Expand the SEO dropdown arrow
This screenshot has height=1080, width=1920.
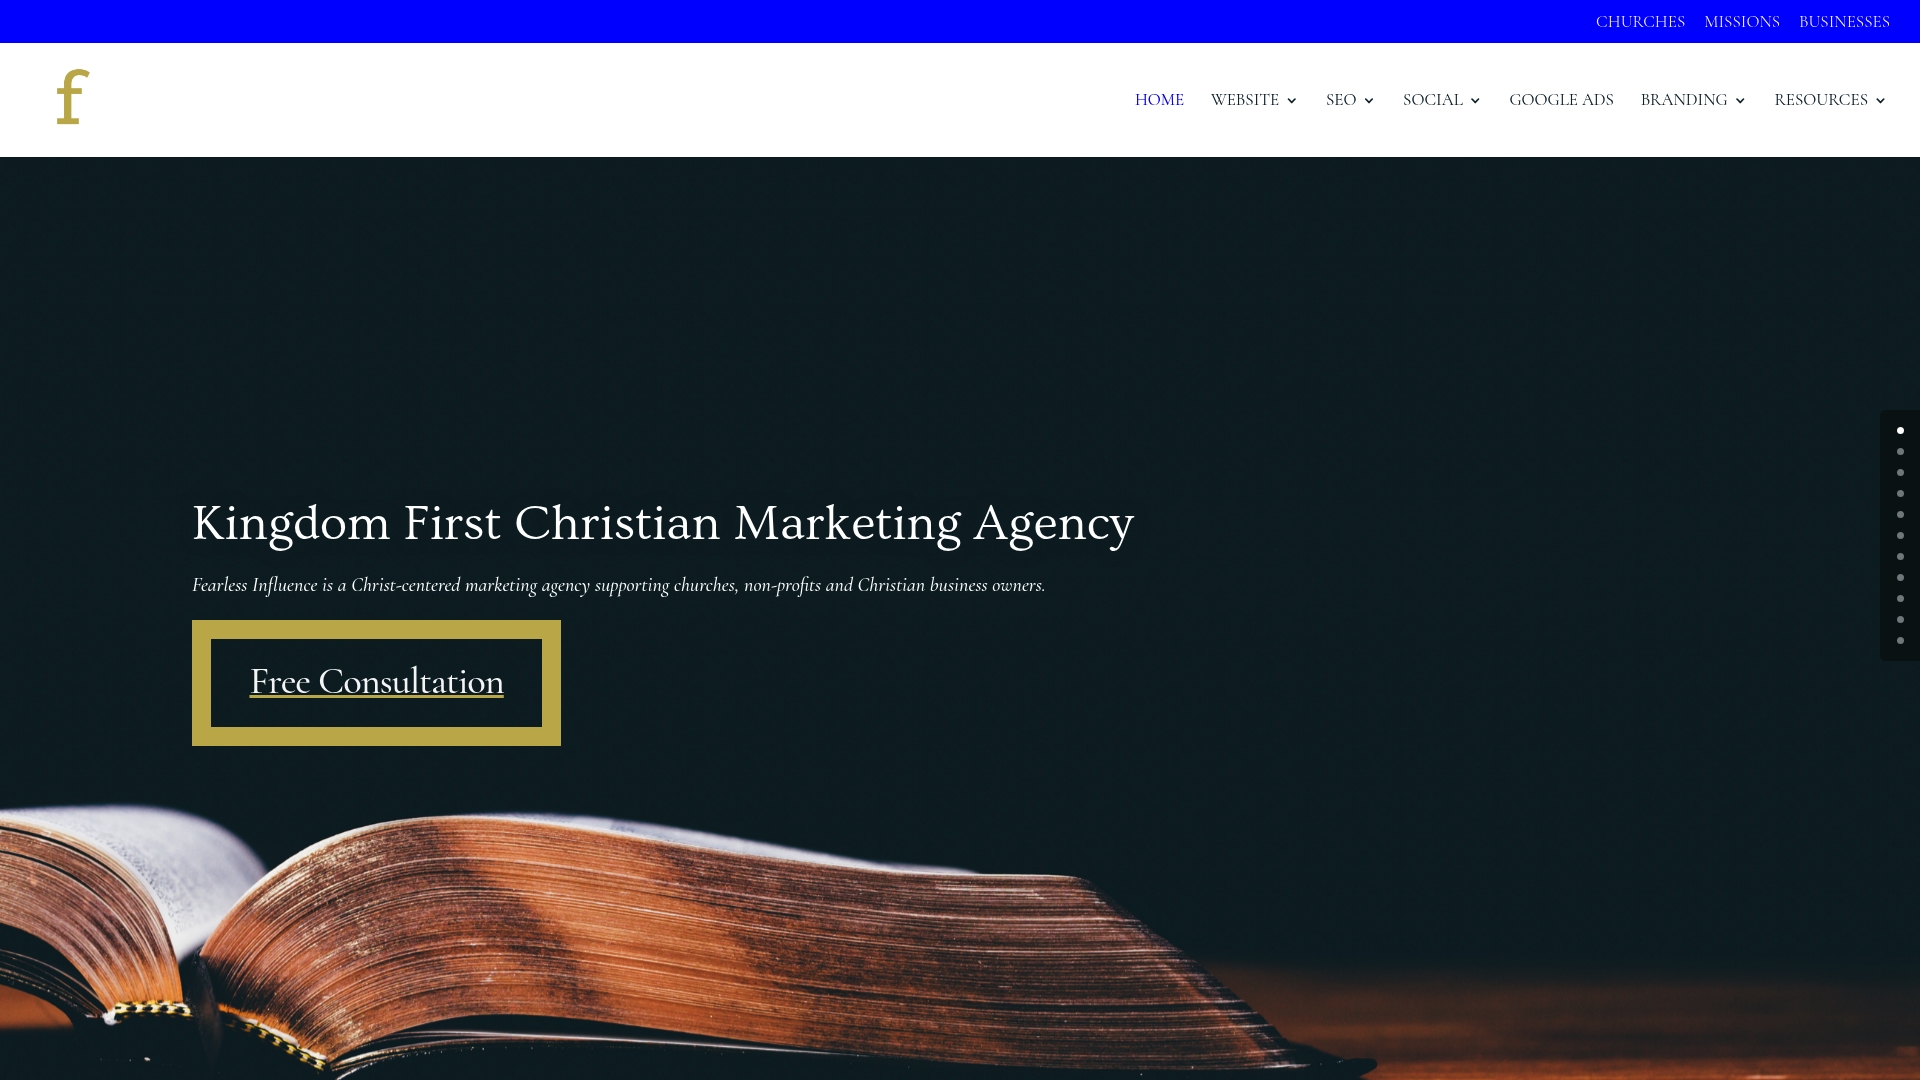point(1369,101)
